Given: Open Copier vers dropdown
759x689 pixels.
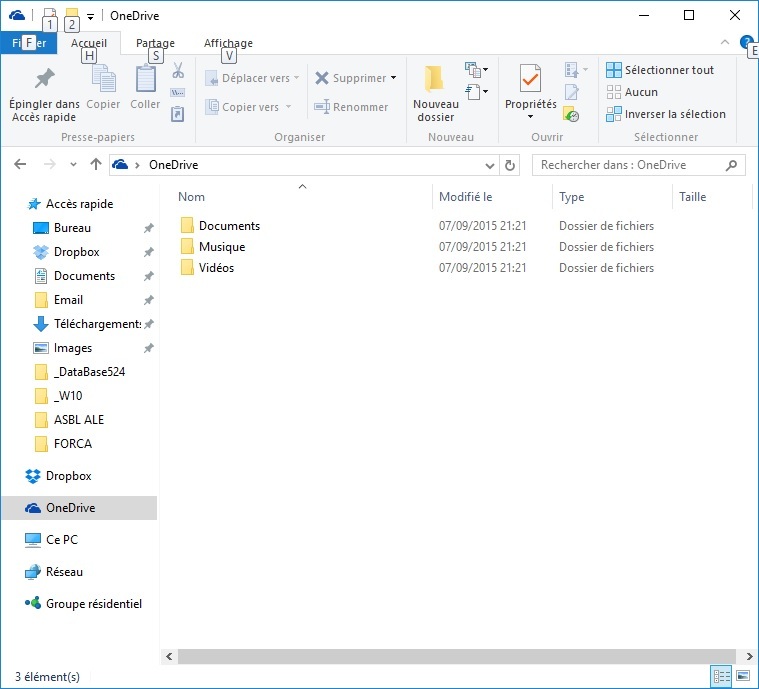Looking at the screenshot, I should (249, 107).
